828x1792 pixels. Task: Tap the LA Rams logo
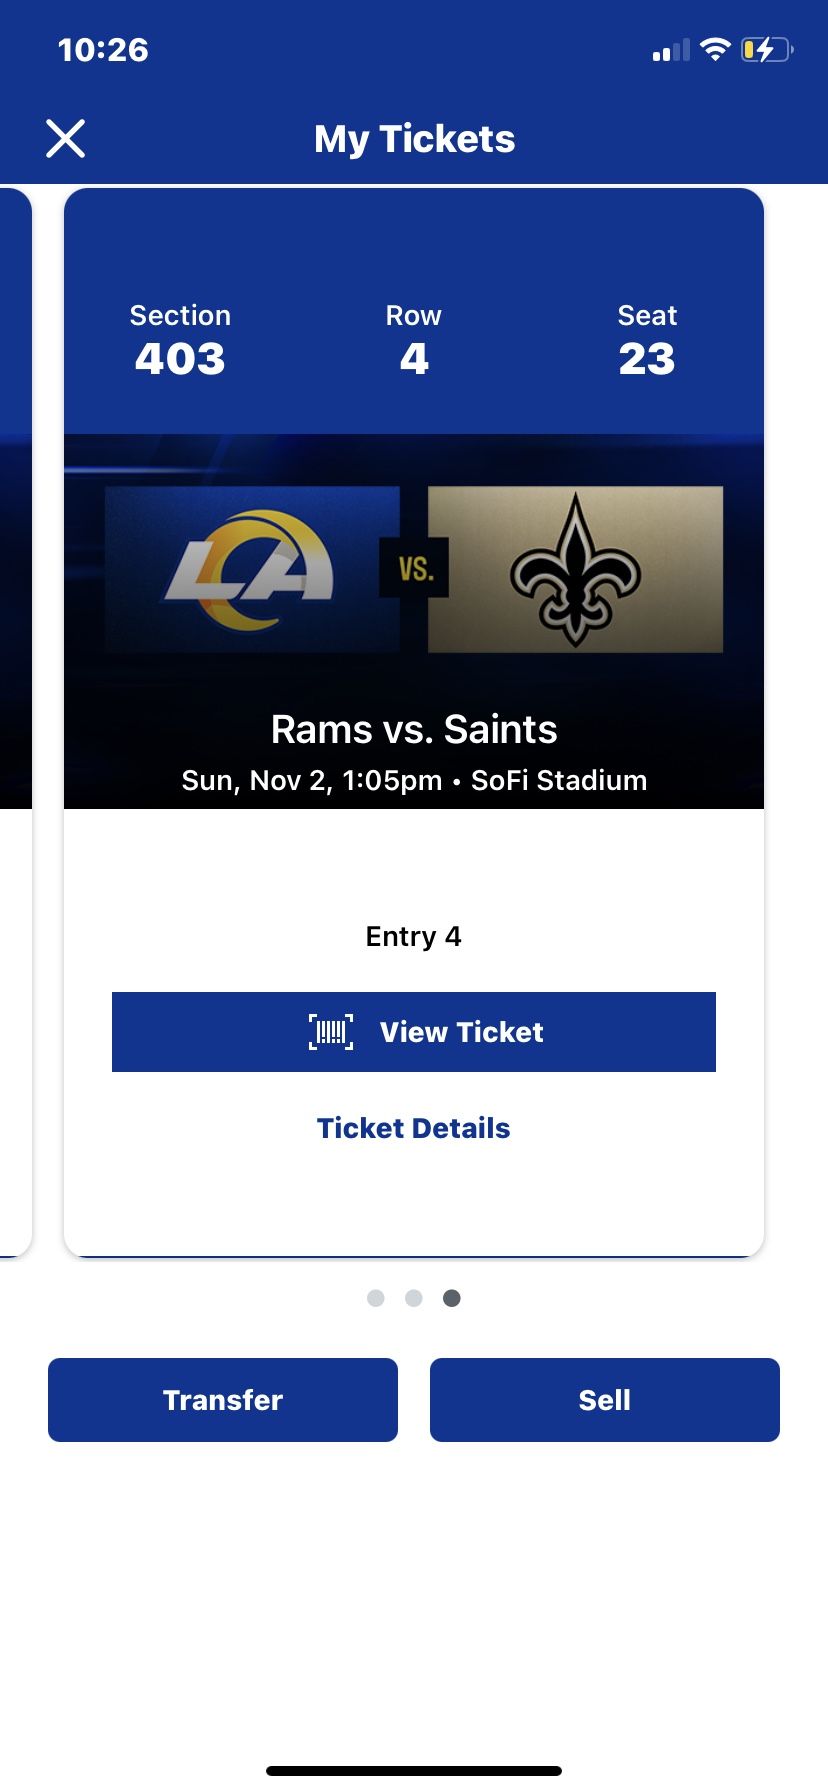[251, 570]
